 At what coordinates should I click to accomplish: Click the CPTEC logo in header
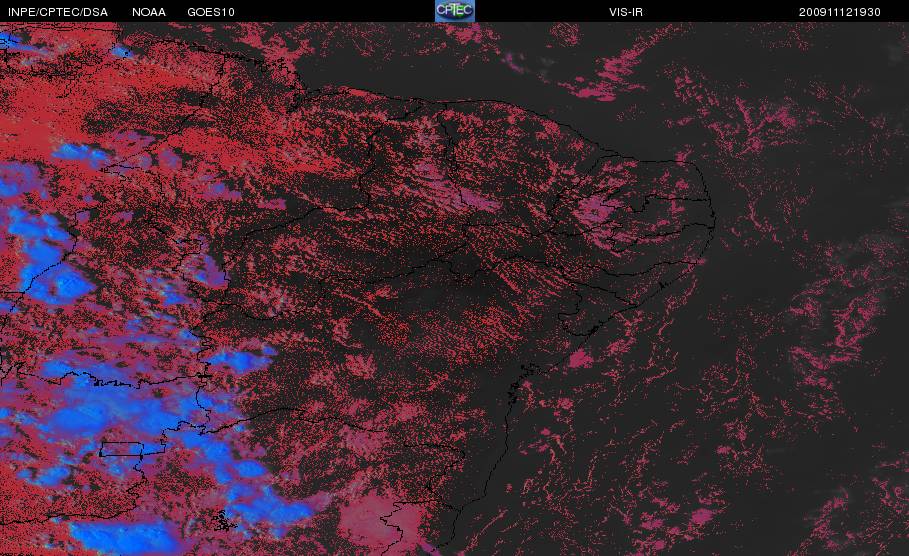(x=454, y=11)
